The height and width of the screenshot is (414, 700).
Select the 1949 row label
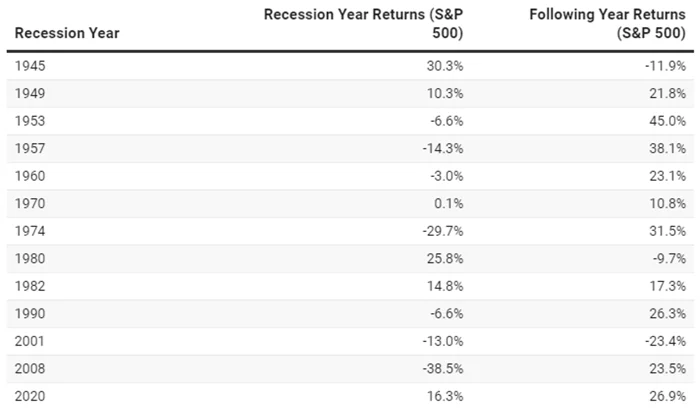pyautogui.click(x=32, y=92)
